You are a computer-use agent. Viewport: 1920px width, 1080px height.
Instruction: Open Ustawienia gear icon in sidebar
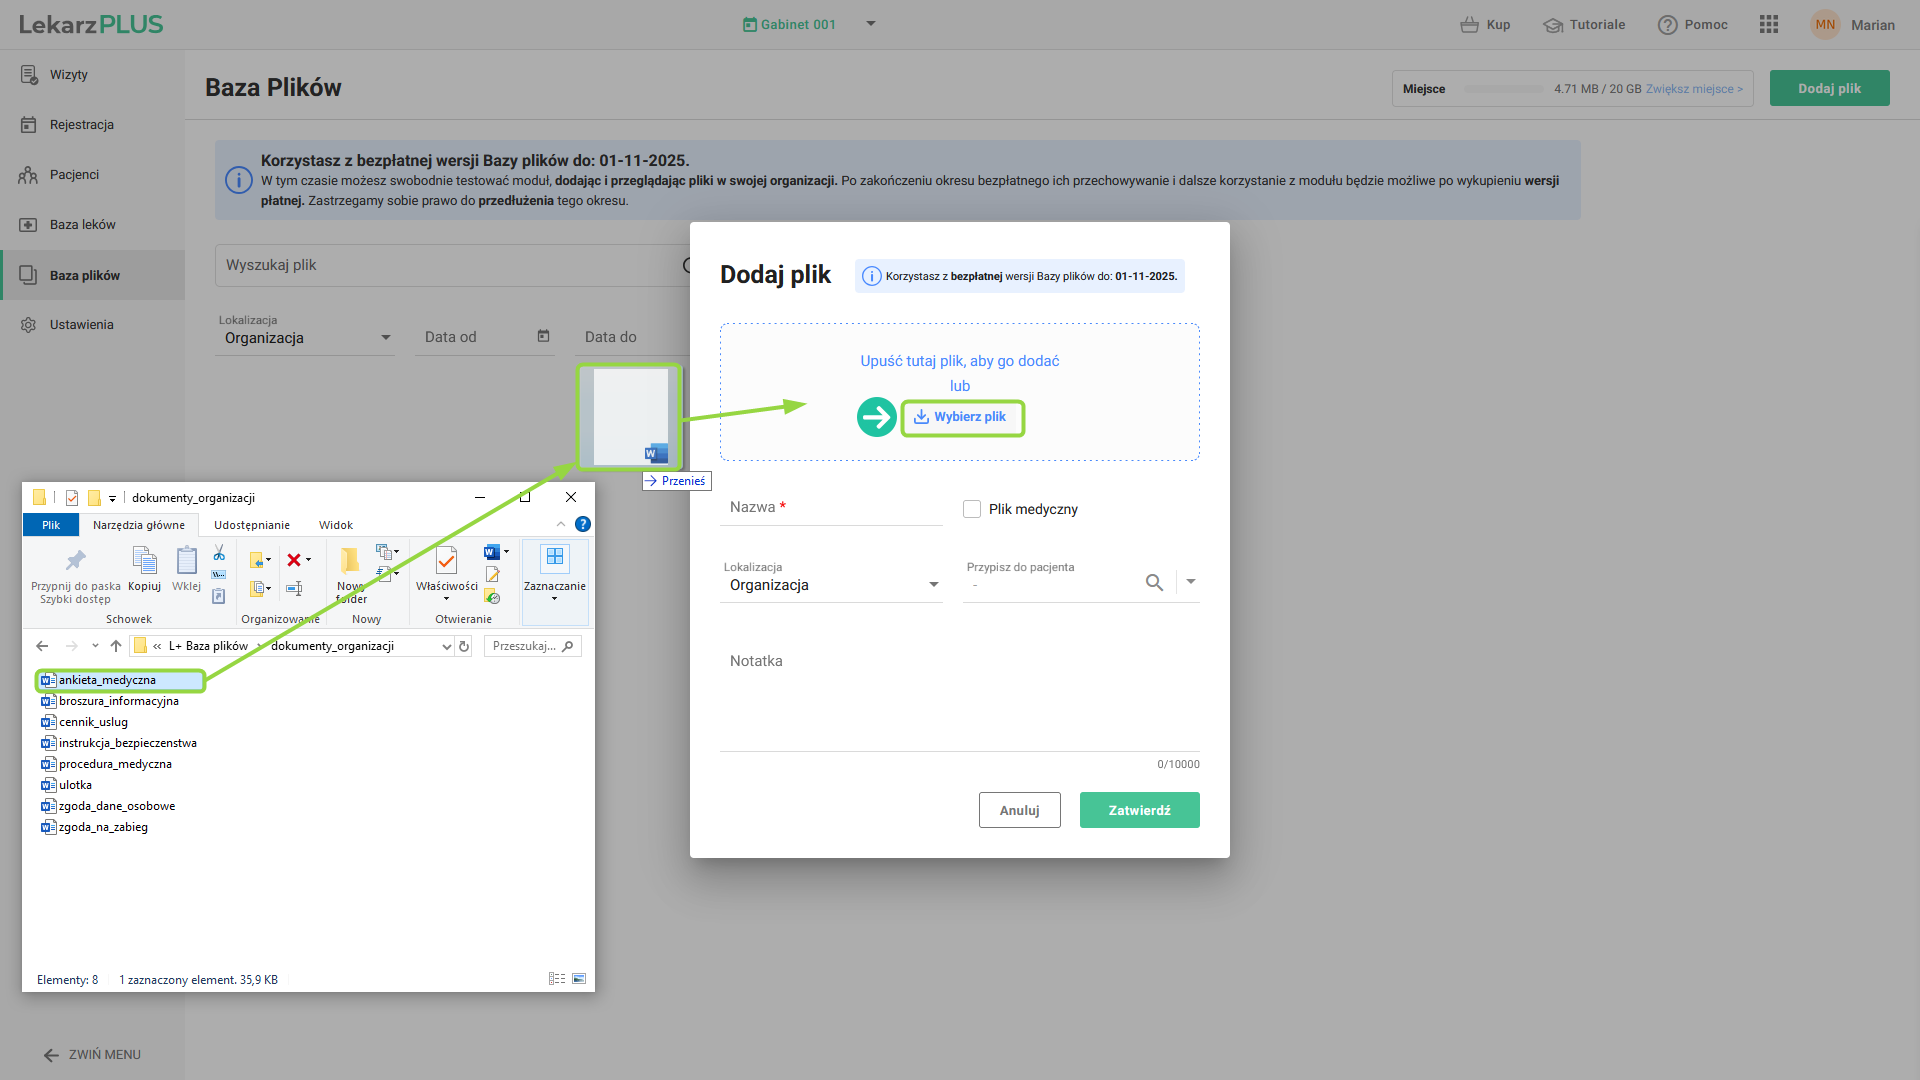[28, 325]
